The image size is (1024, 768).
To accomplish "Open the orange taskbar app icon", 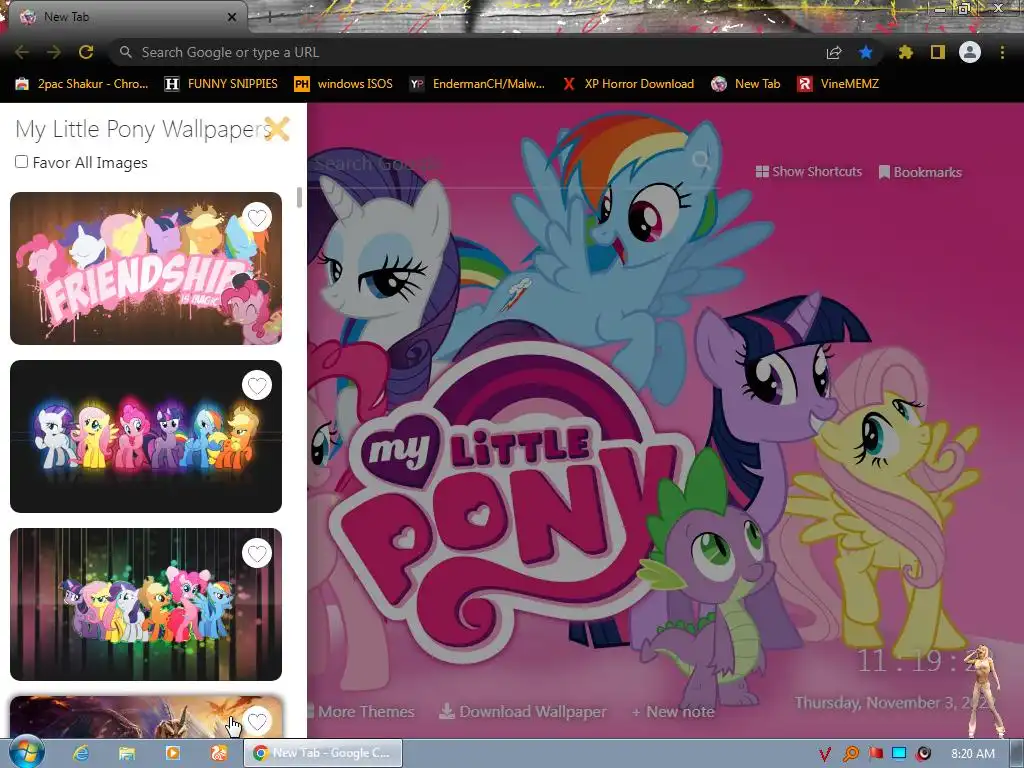I will pos(219,753).
